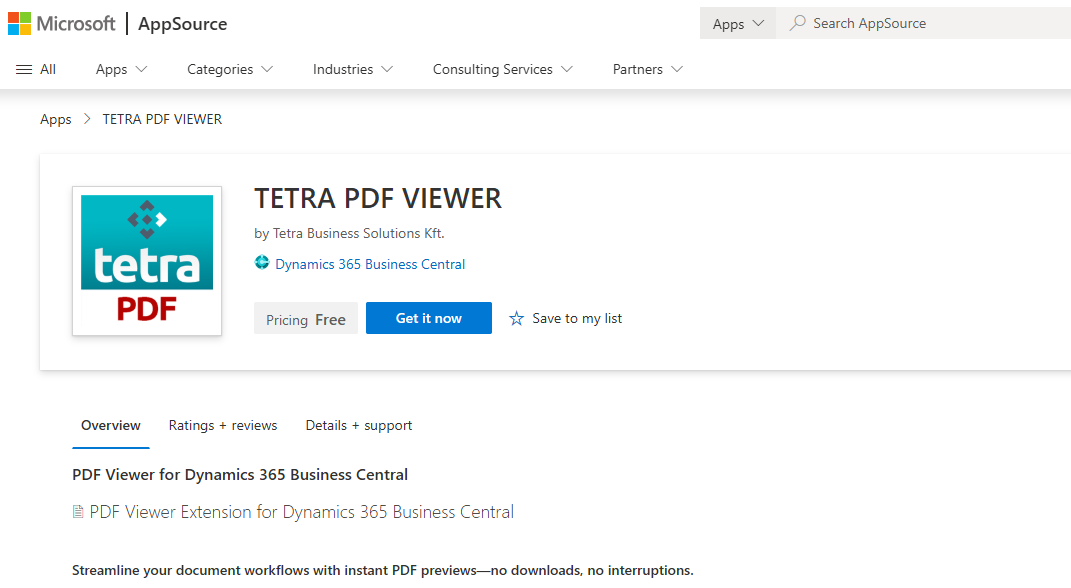
Task: Click the TETRA PDF logo thumbnail
Action: 146,260
